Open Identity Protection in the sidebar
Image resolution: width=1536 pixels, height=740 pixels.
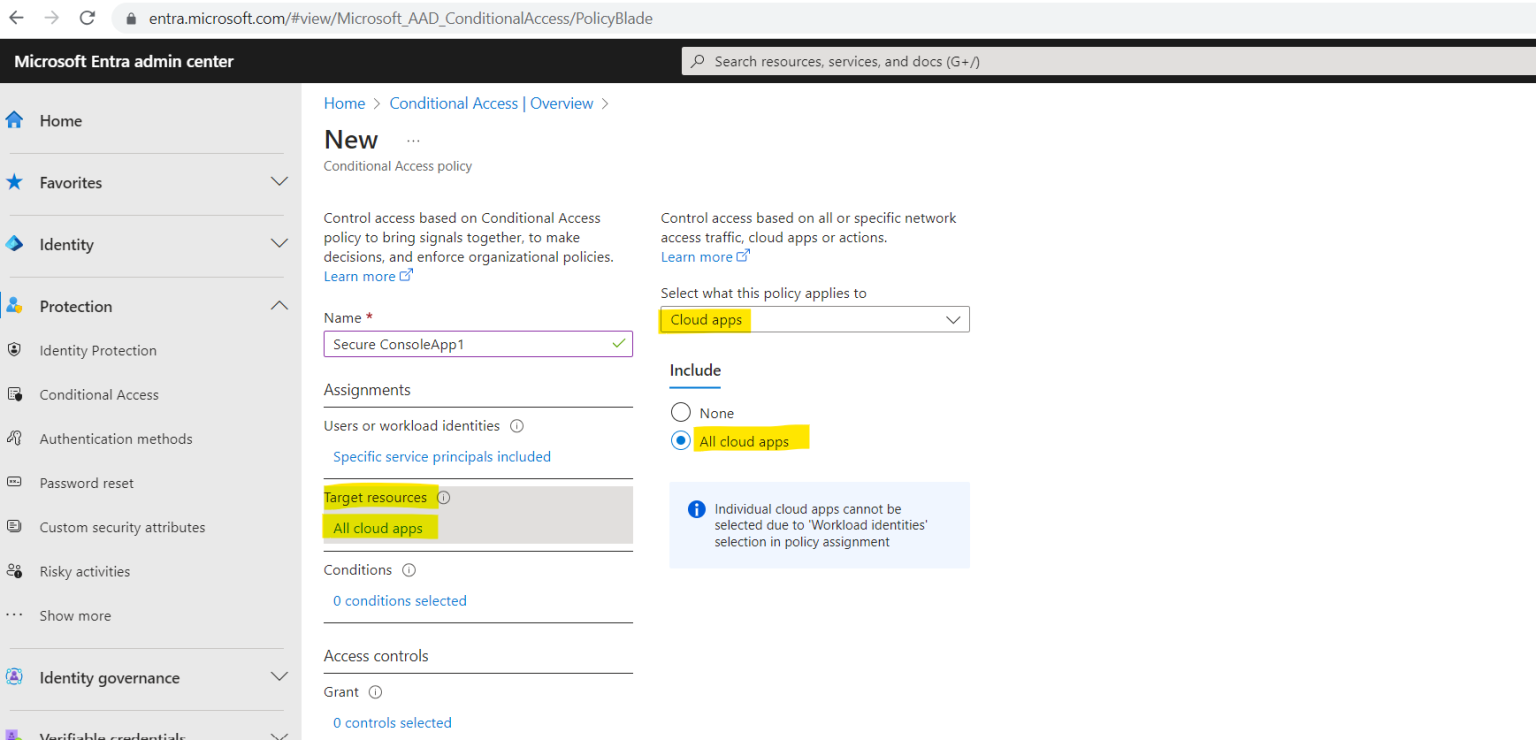[x=97, y=350]
